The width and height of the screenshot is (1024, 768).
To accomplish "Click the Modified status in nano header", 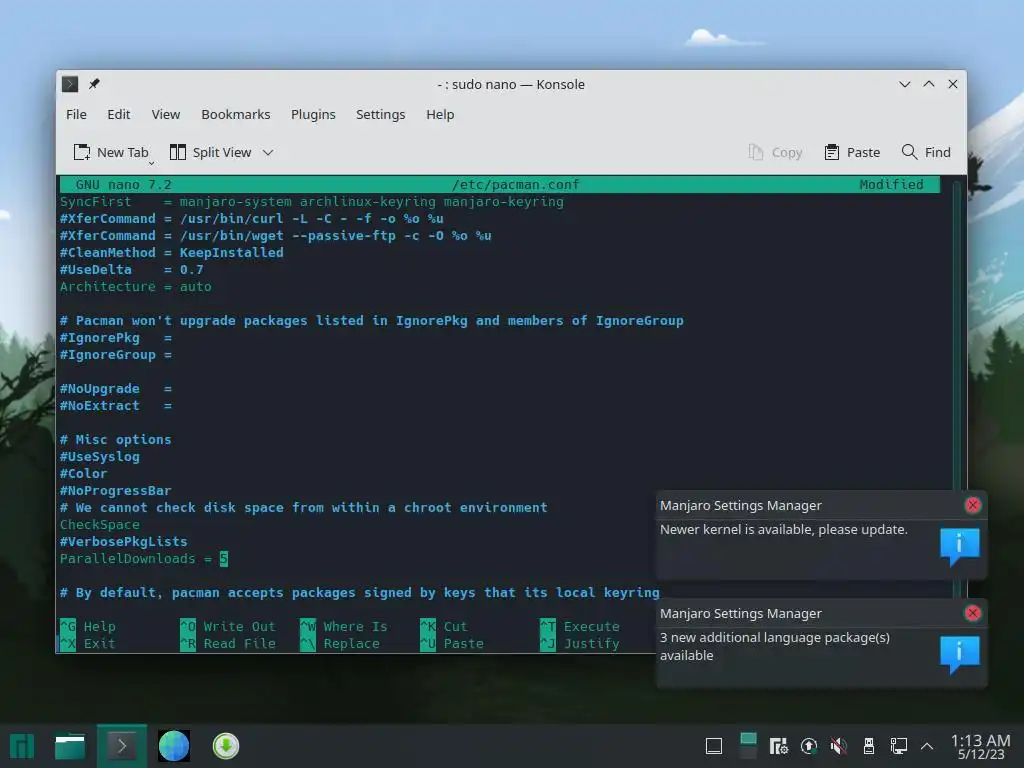I will pyautogui.click(x=891, y=185).
